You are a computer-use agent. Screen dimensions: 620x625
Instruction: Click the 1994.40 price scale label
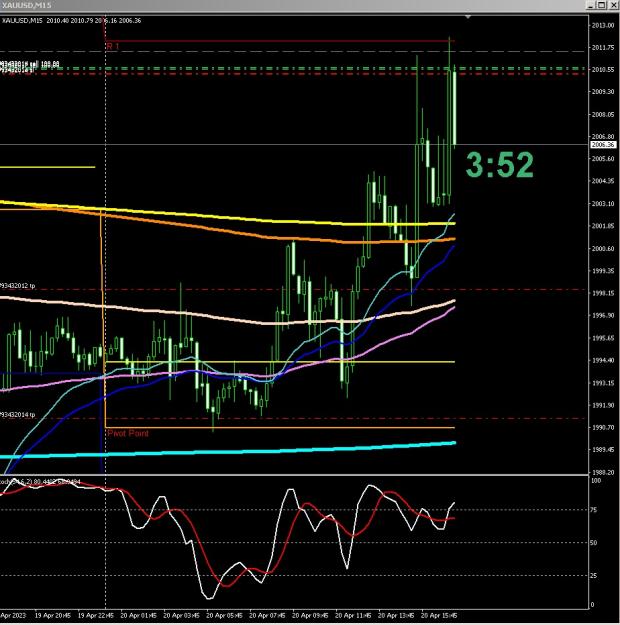pos(603,360)
